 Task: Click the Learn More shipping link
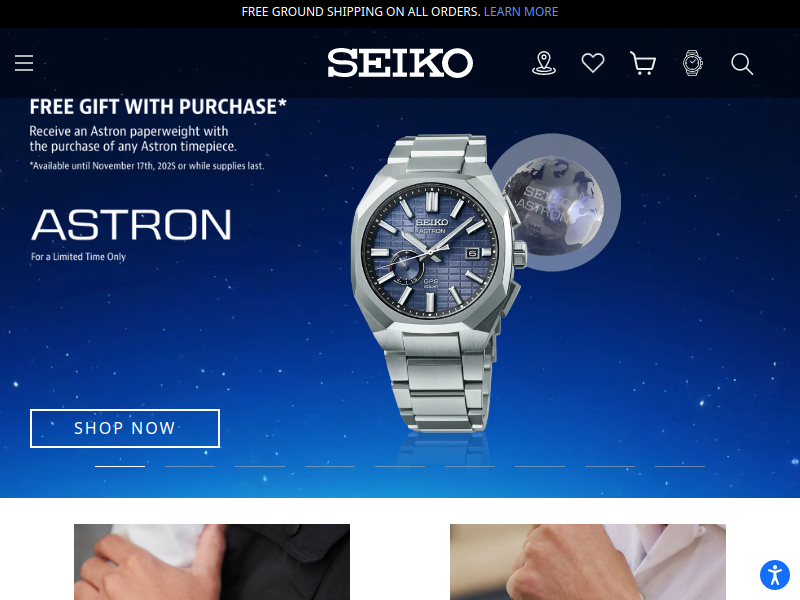click(x=521, y=12)
